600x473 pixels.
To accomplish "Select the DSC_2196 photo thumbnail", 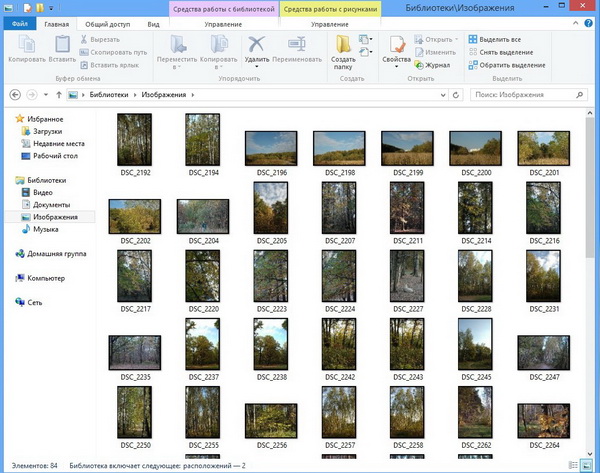I will 272,148.
